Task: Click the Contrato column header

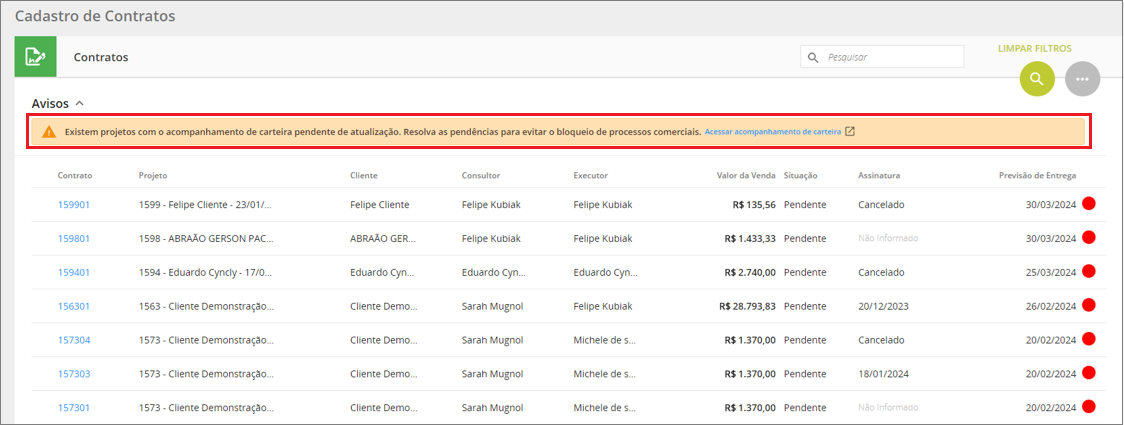Action: [75, 176]
